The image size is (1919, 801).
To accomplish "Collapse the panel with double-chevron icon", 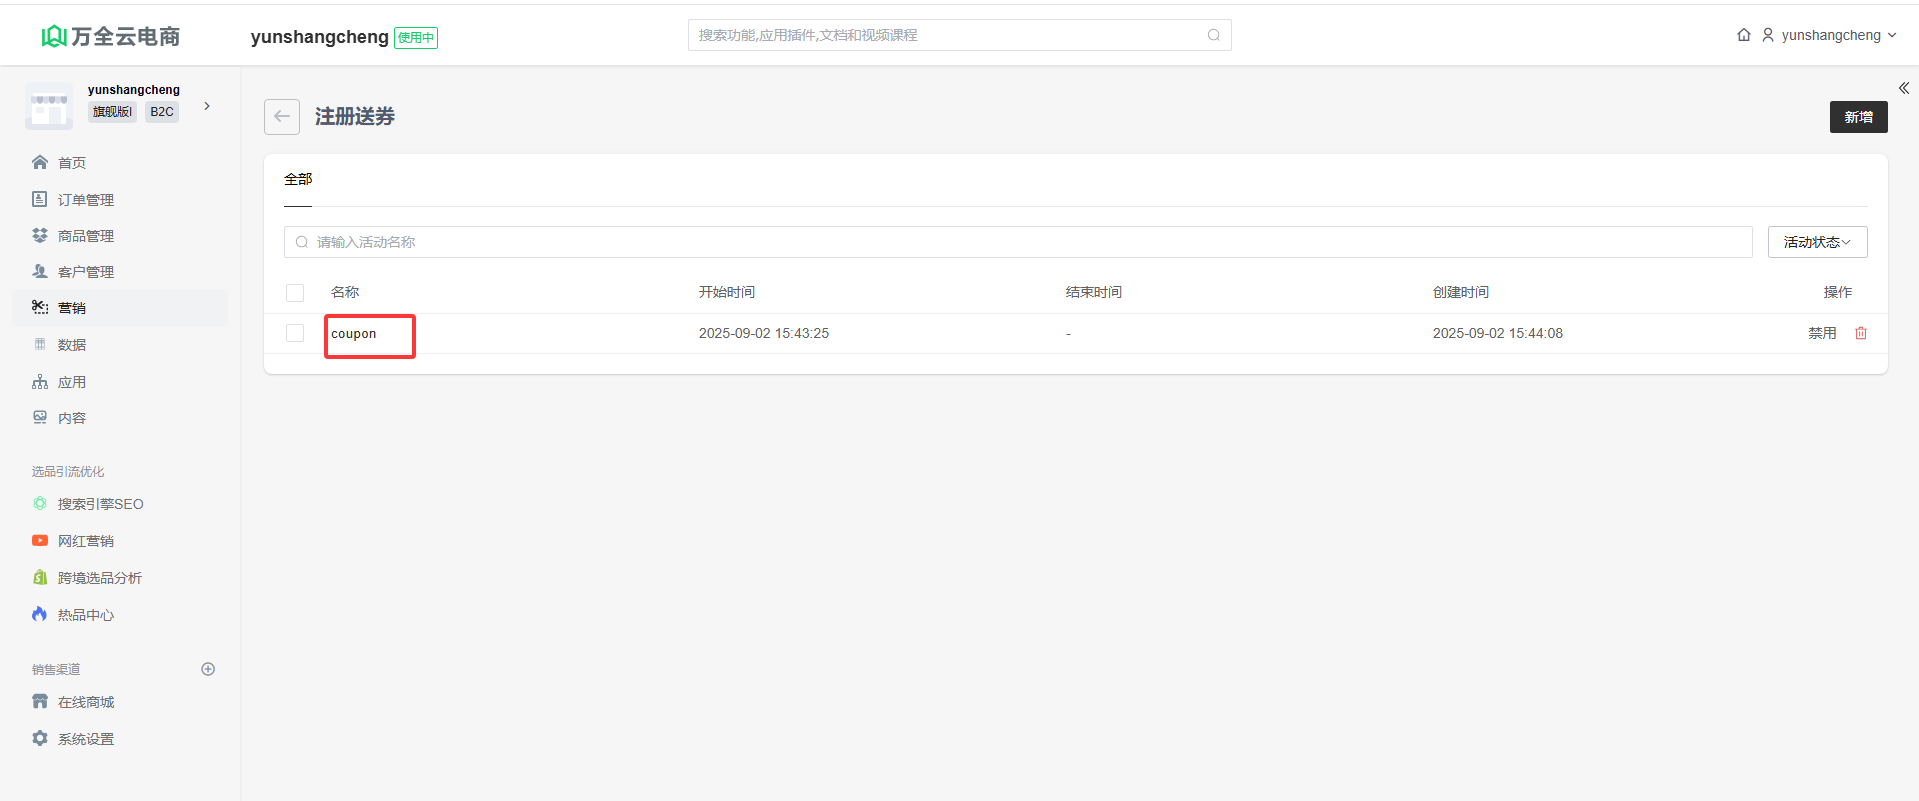I will 1904,88.
